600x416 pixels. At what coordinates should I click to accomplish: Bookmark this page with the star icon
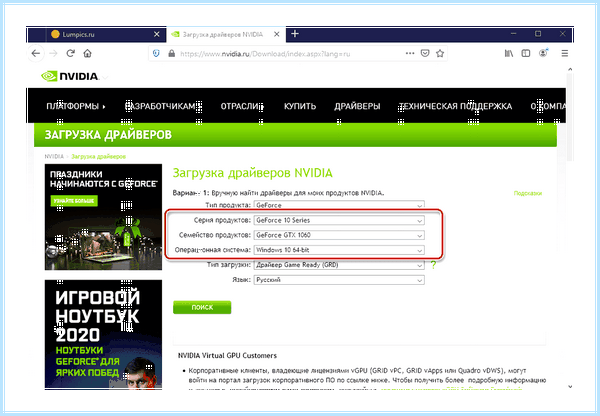[440, 53]
